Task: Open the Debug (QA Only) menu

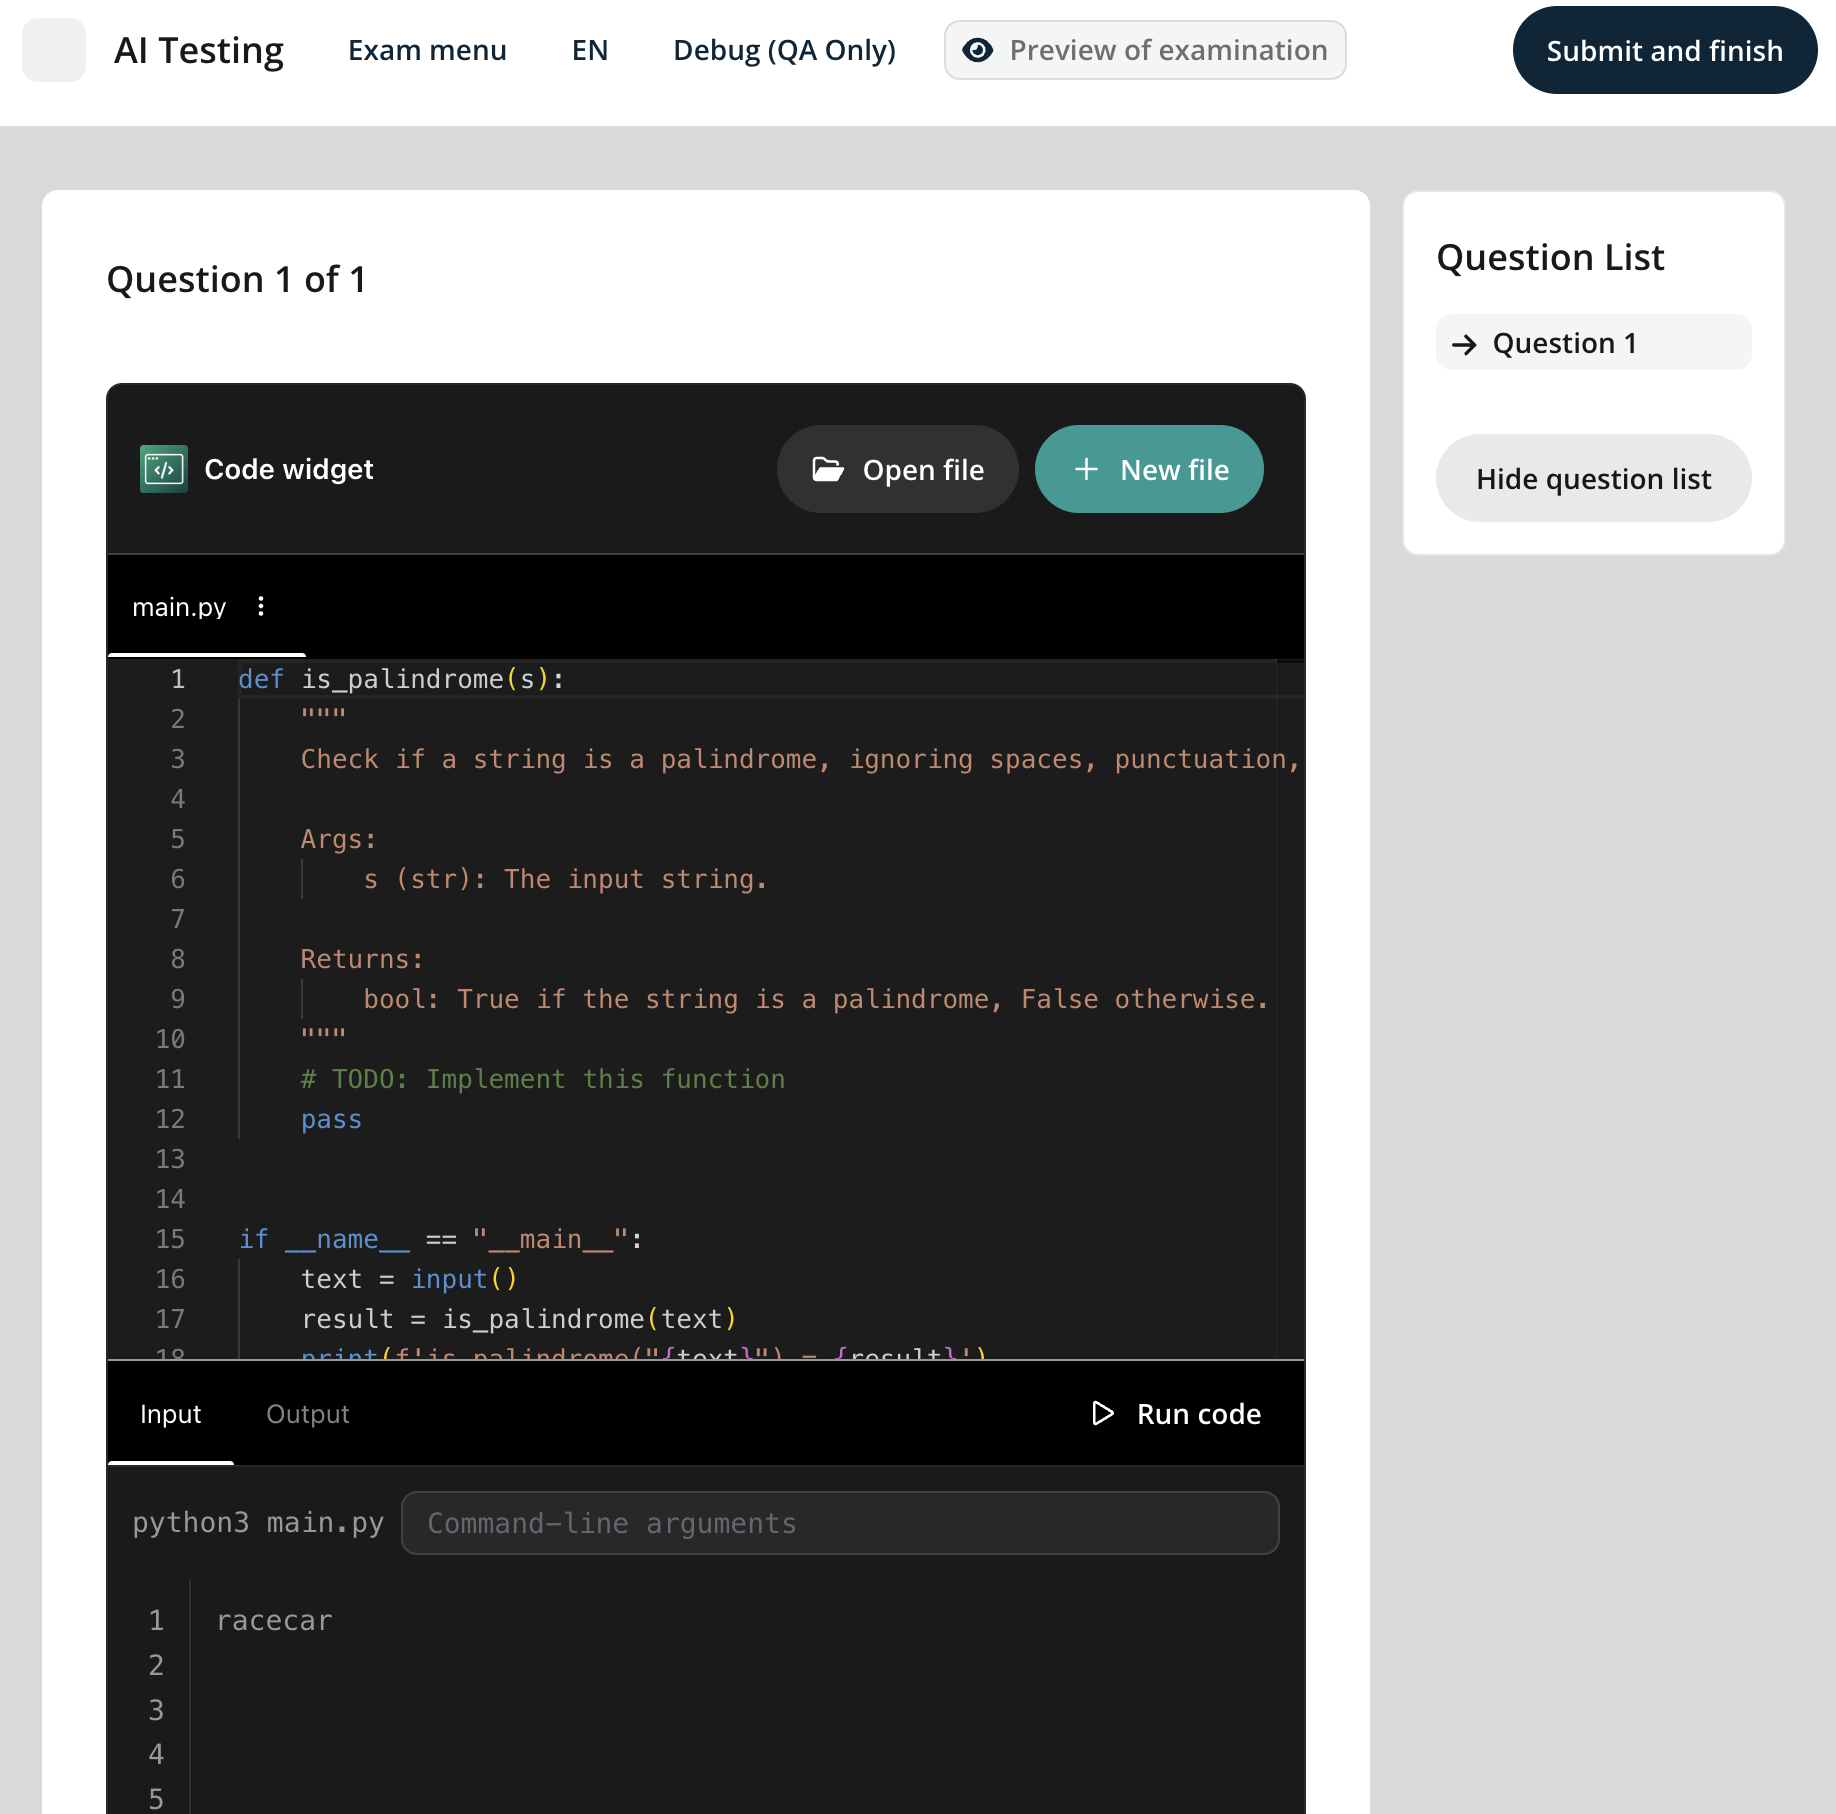Action: pos(784,50)
